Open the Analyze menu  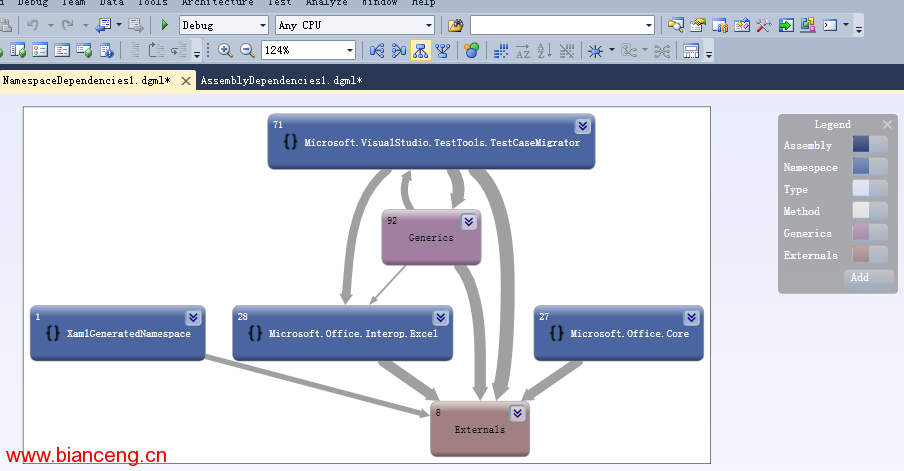coord(326,3)
